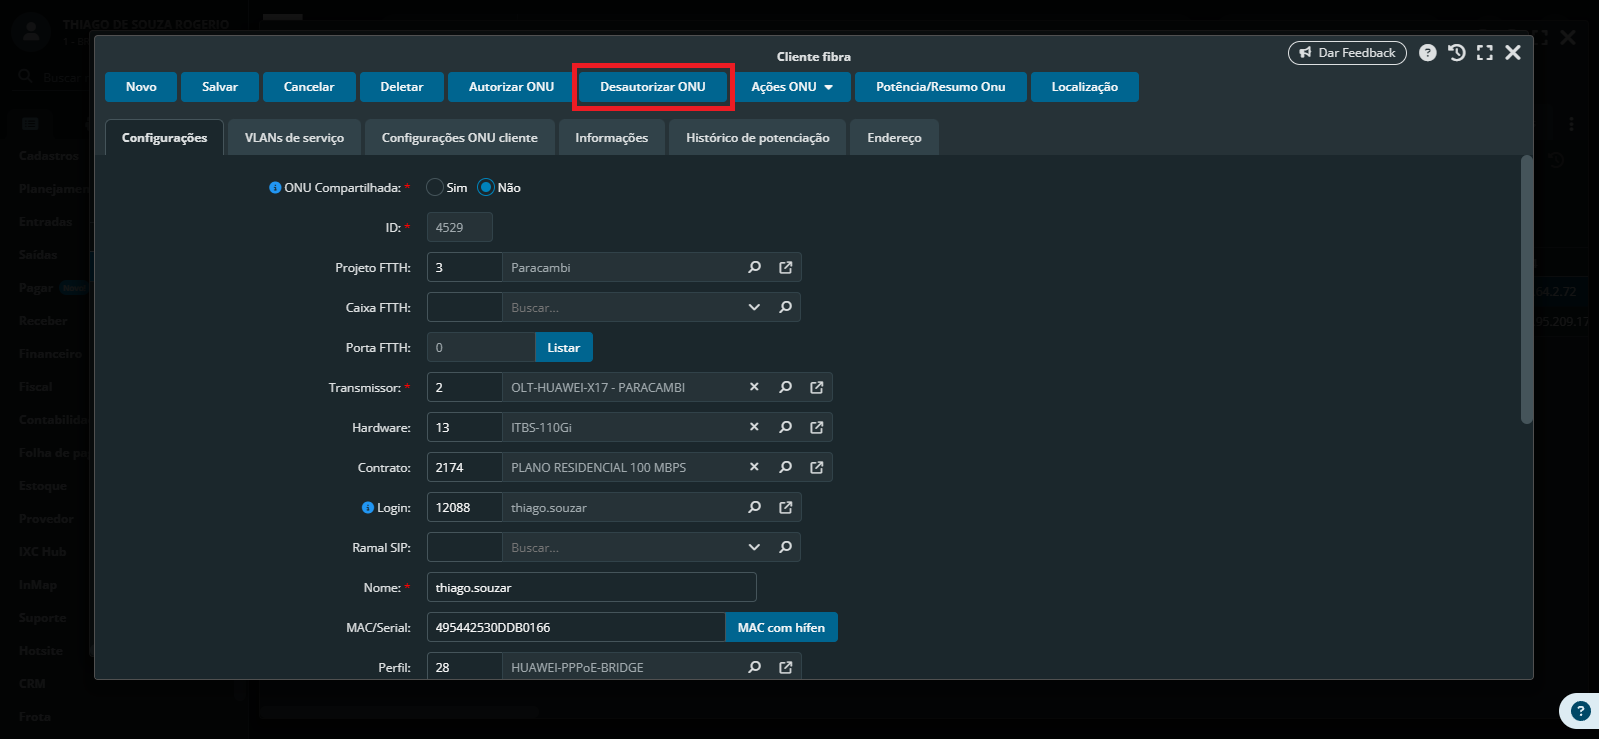
Task: Open Transmissor record in external link icon
Action: (816, 387)
